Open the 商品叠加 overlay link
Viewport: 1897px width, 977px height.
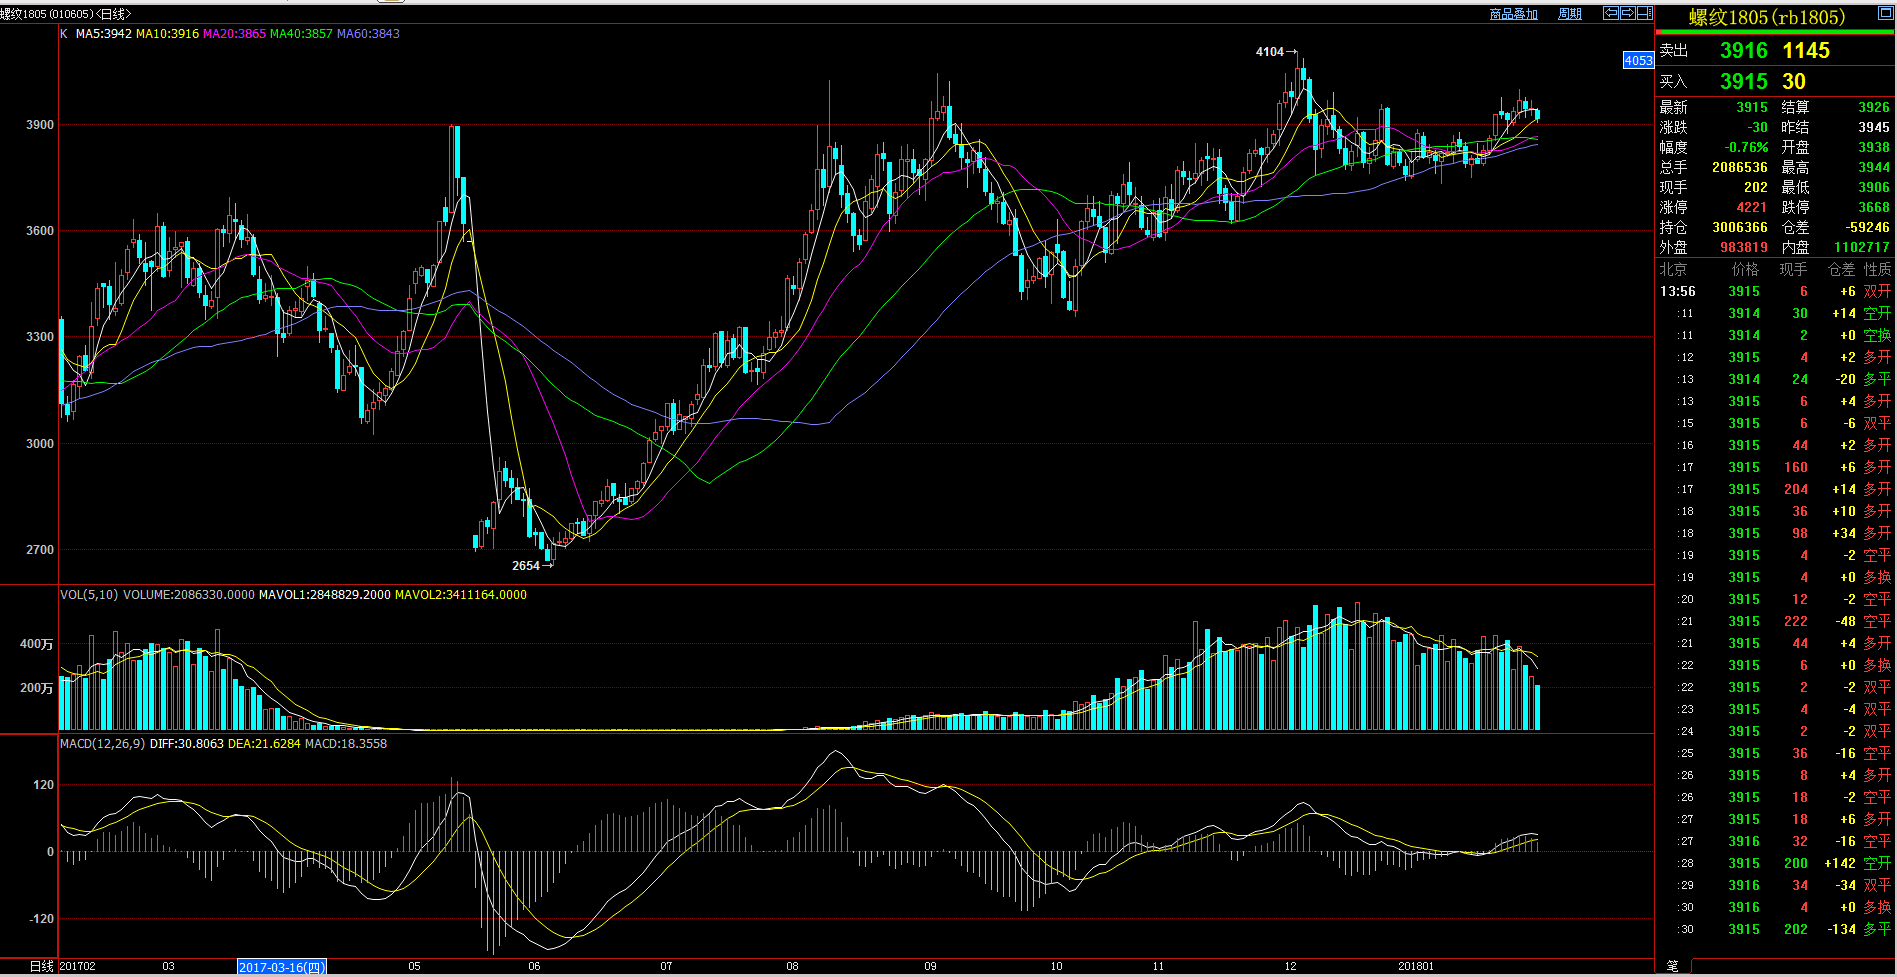click(1513, 14)
